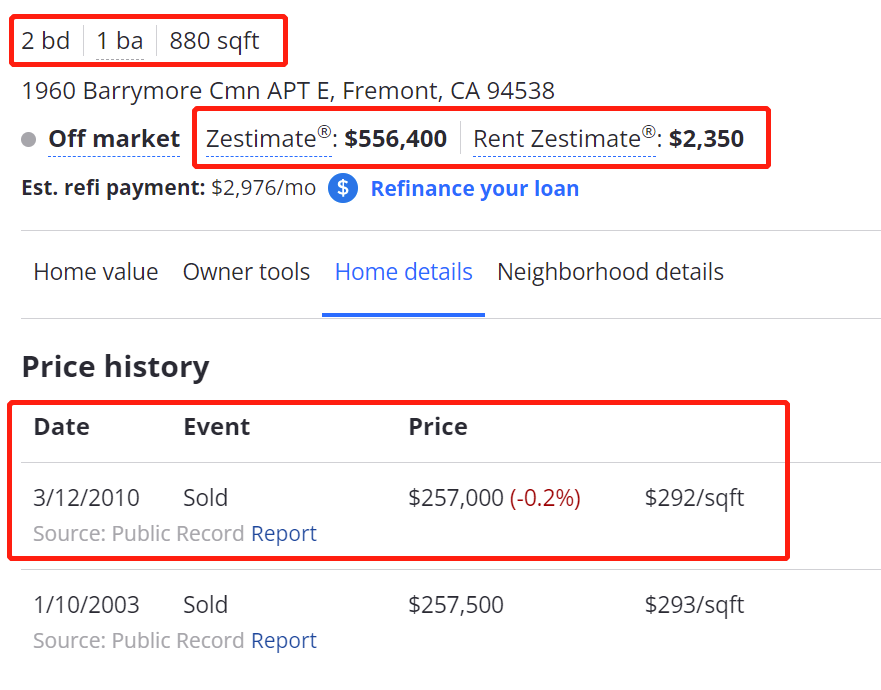This screenshot has height=690, width=881.
Task: Click the Rent Zestimate label
Action: tap(556, 139)
